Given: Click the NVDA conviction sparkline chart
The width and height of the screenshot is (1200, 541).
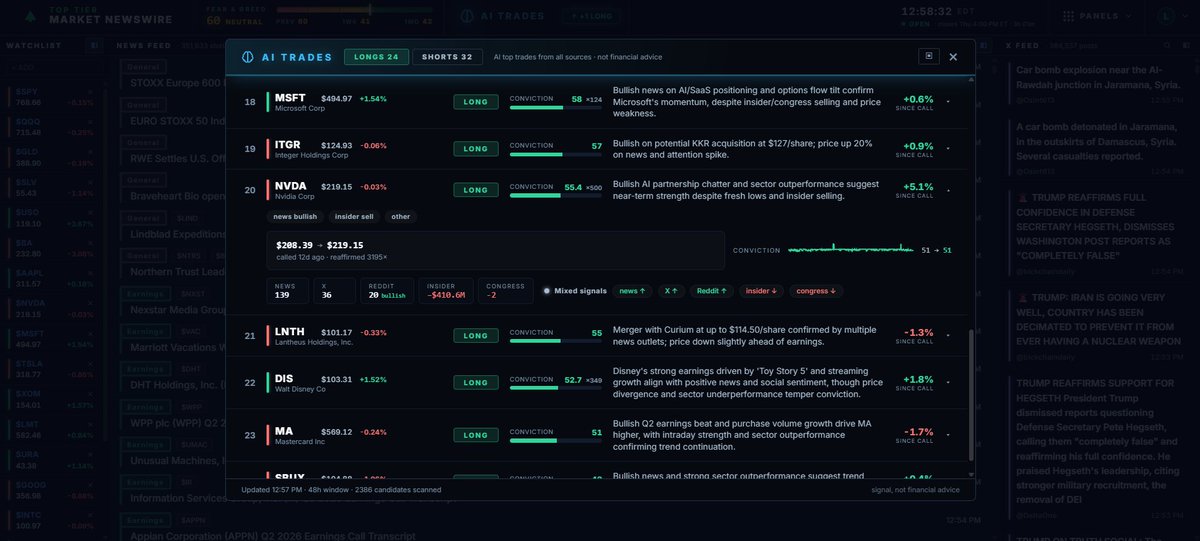Looking at the screenshot, I should click(851, 250).
